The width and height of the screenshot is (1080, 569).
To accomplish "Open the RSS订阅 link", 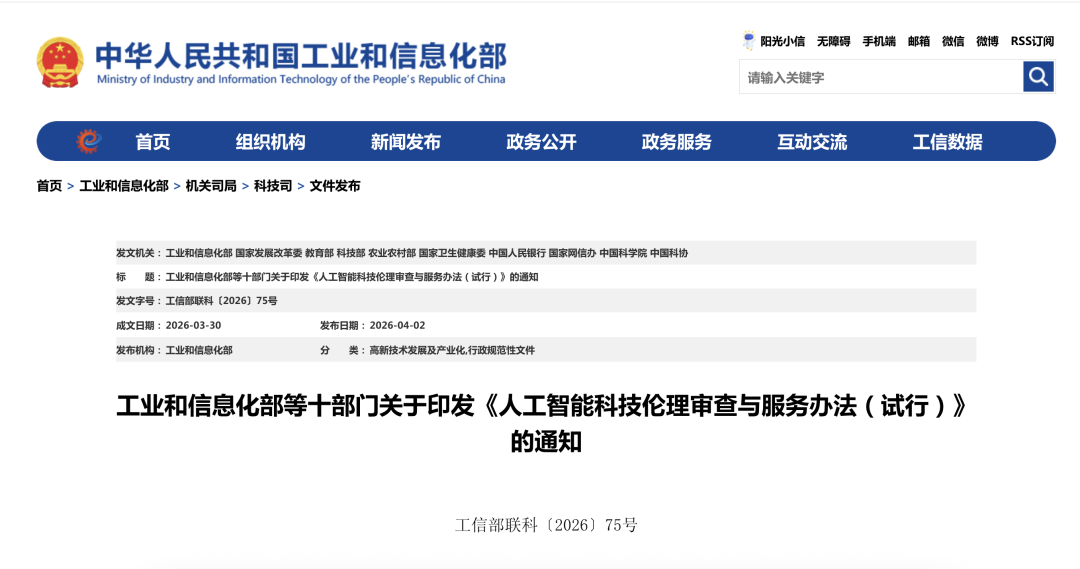I will 1032,41.
